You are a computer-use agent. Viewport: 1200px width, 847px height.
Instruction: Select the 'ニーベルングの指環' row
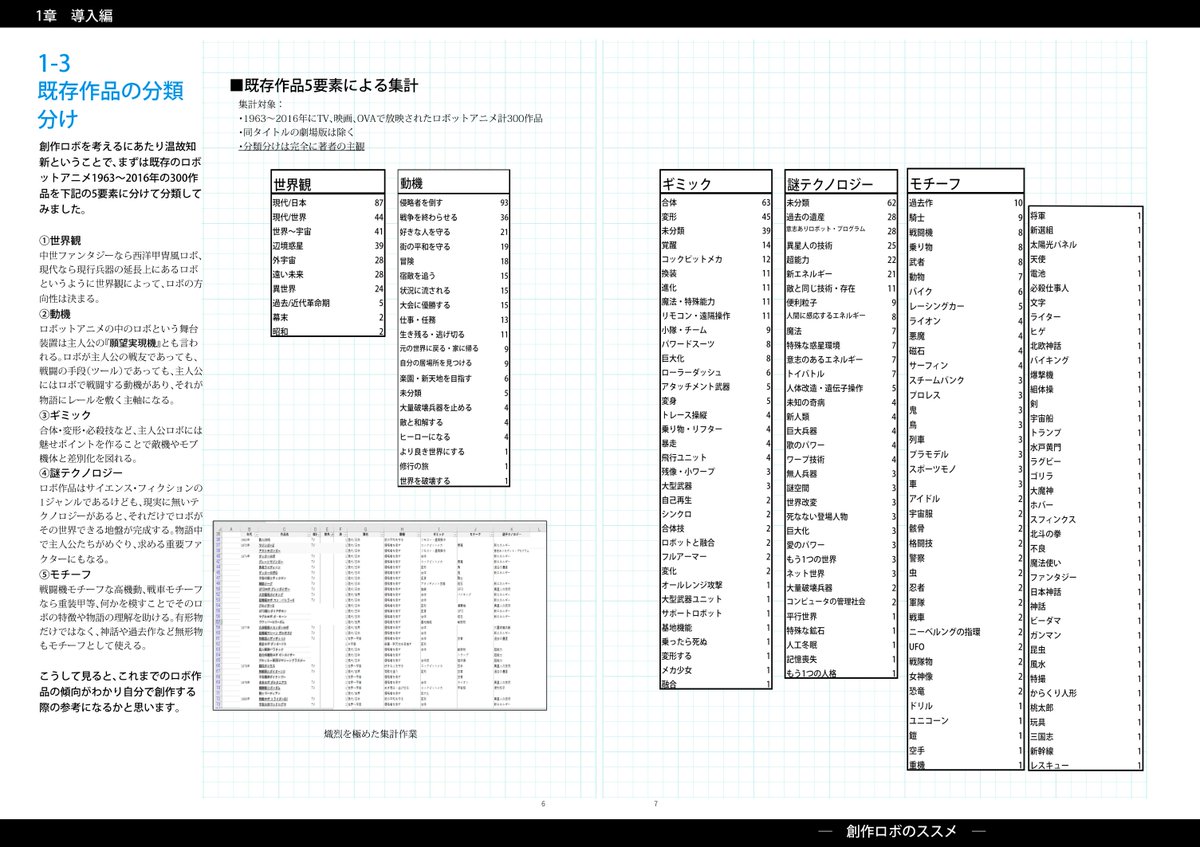point(966,632)
